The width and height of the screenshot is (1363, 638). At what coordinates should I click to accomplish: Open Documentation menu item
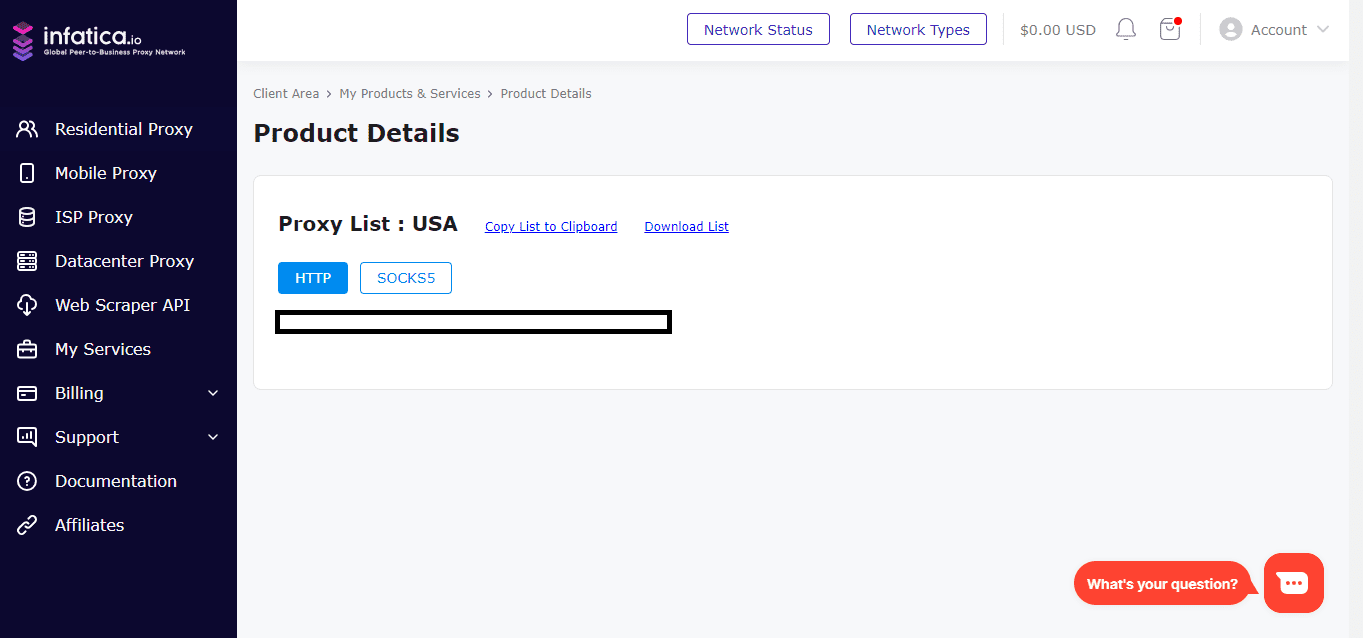(118, 481)
